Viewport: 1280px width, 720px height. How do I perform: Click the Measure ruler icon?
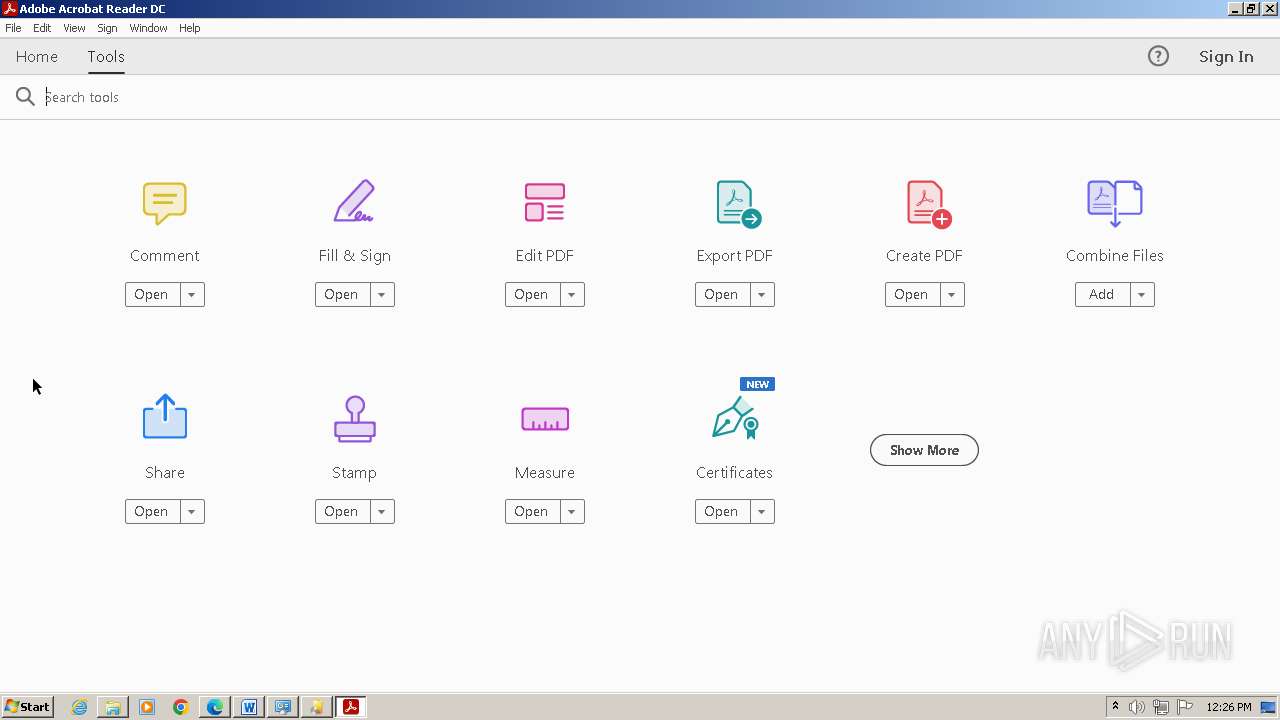pyautogui.click(x=545, y=419)
